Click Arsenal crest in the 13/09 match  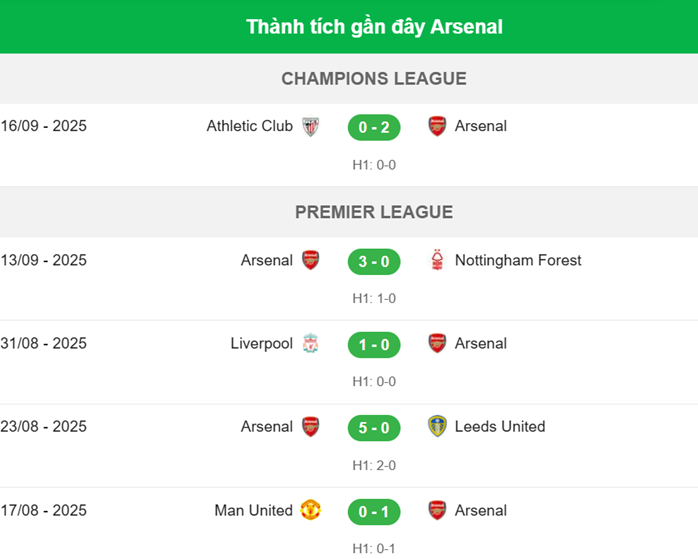(x=310, y=261)
